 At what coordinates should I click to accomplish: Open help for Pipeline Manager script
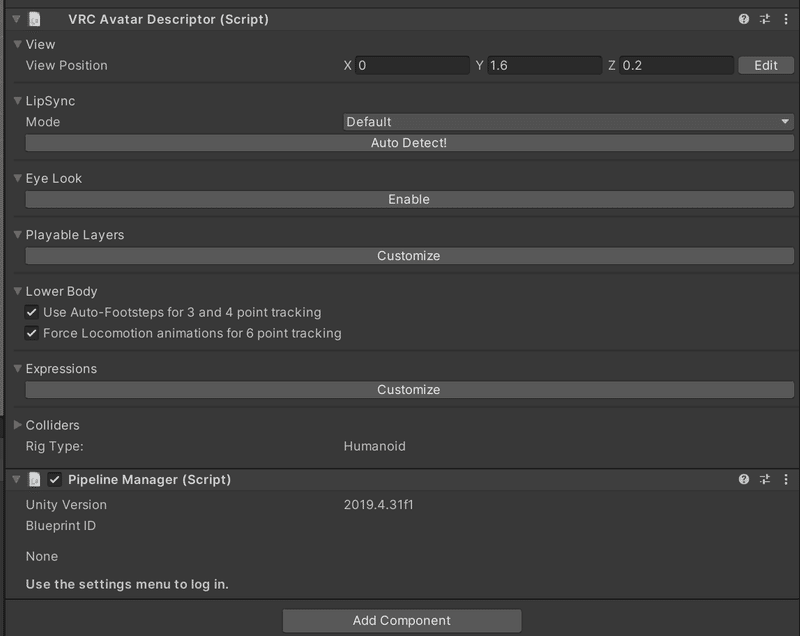(743, 479)
